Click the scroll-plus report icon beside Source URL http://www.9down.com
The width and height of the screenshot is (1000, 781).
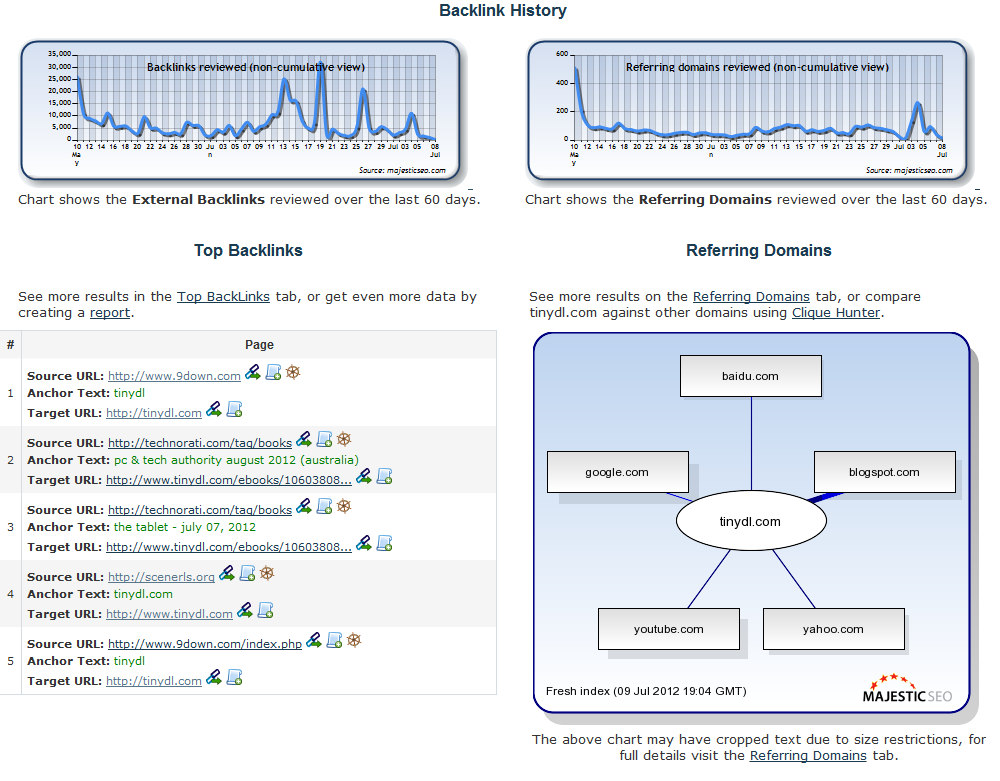pos(274,372)
